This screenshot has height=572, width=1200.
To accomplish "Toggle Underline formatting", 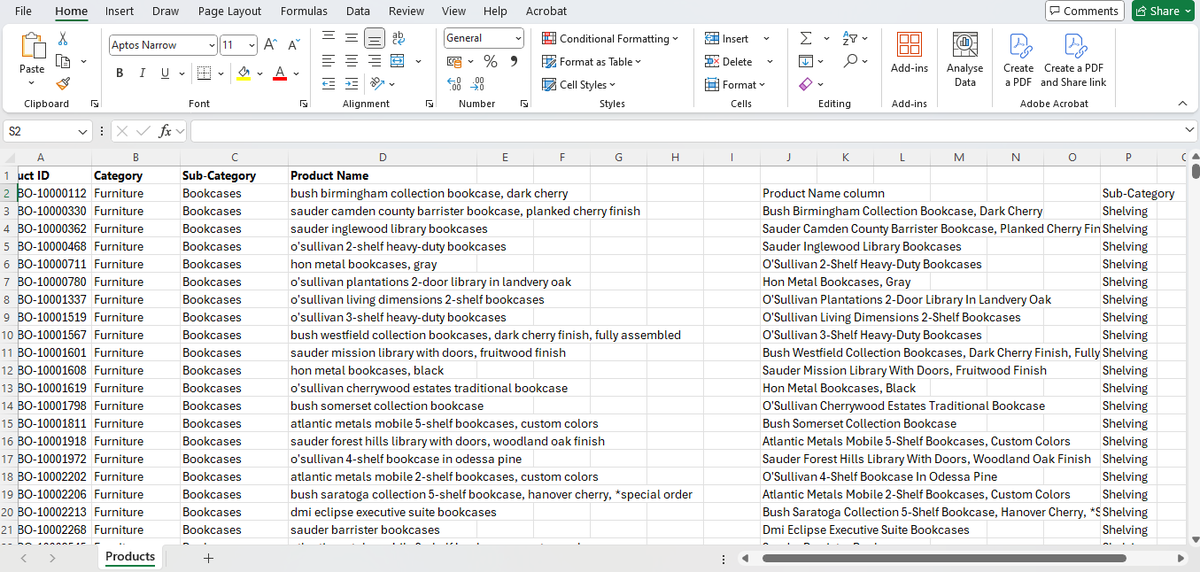I will pos(165,73).
